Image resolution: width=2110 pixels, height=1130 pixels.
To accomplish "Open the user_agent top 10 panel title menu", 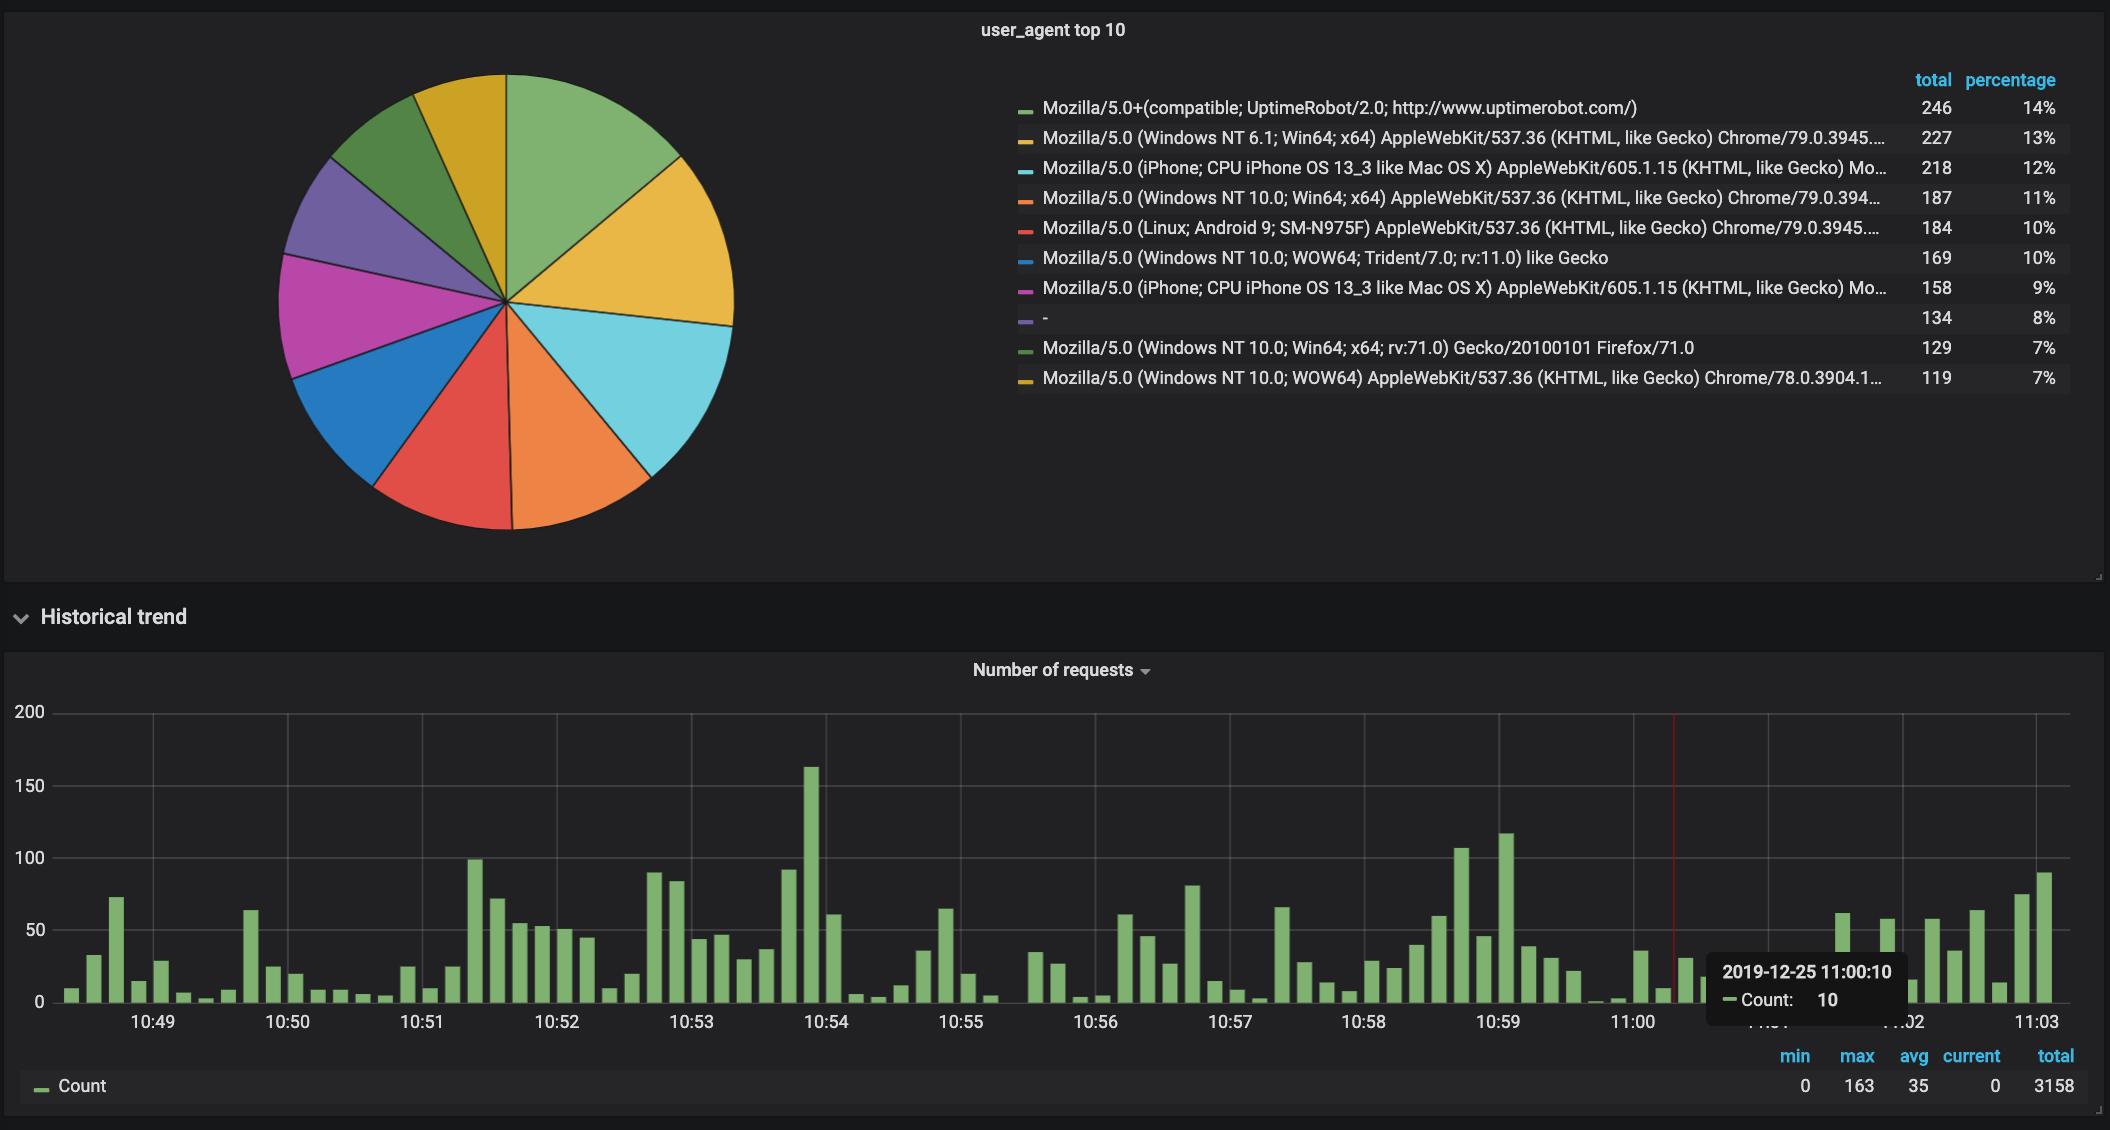I will (x=1052, y=30).
